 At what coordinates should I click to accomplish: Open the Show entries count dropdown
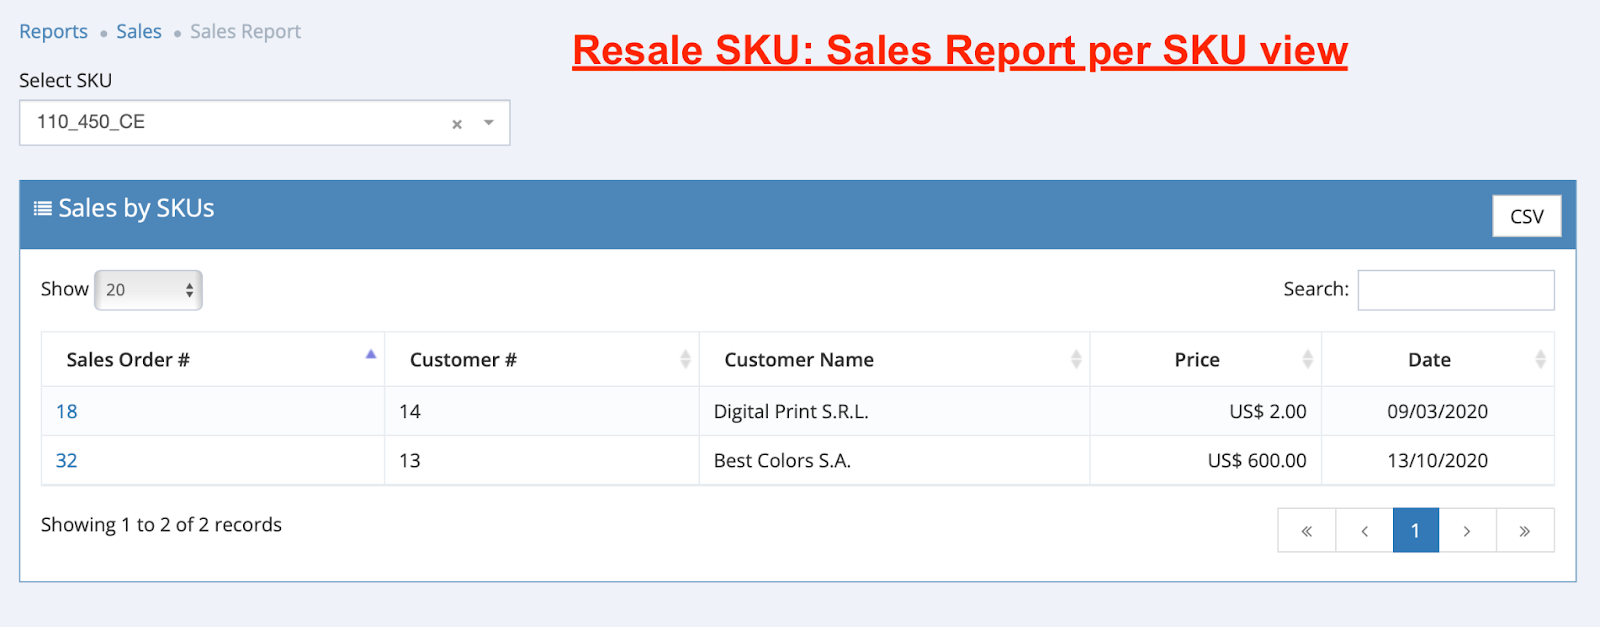click(x=148, y=290)
